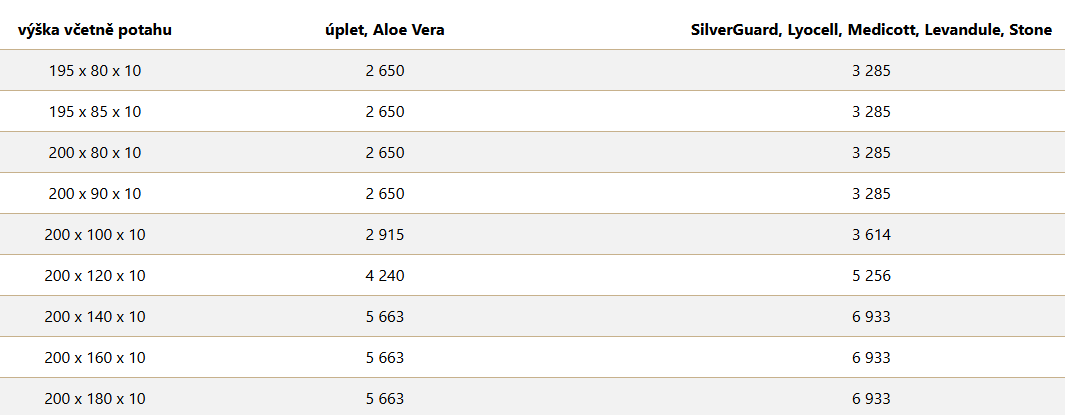Select the 195 x 80 x 10 size cell
This screenshot has height=415, width=1065.
coord(95,70)
